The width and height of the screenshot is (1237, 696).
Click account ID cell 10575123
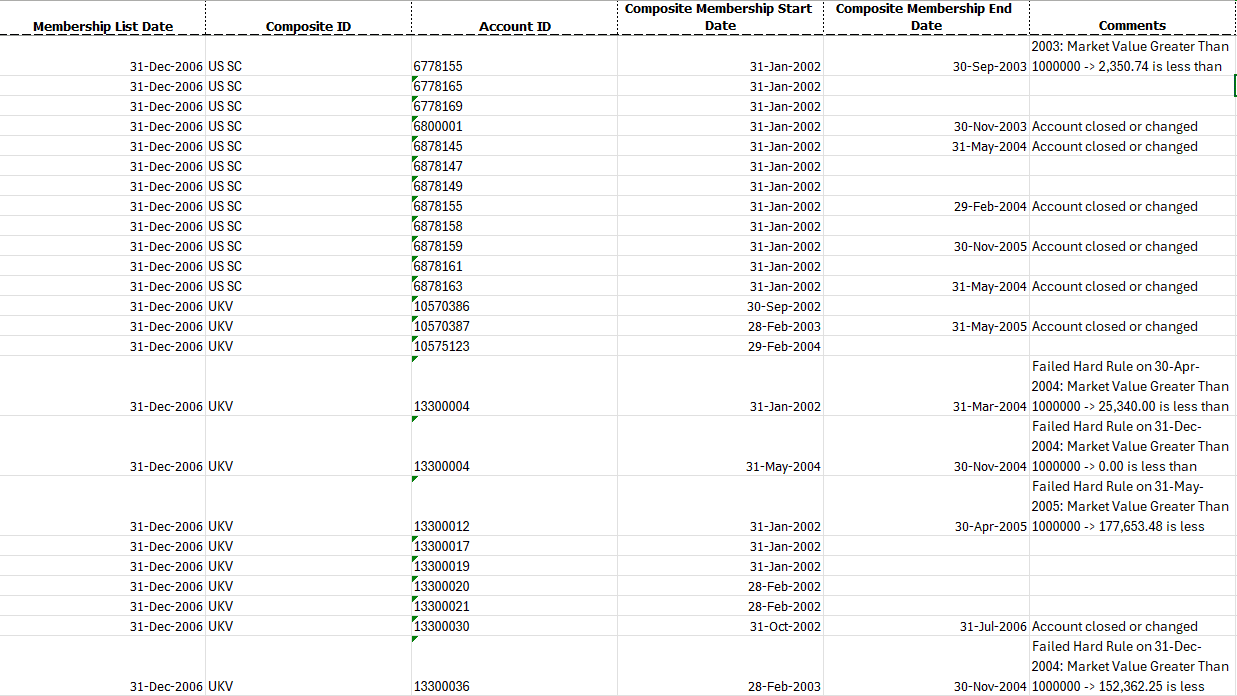441,347
